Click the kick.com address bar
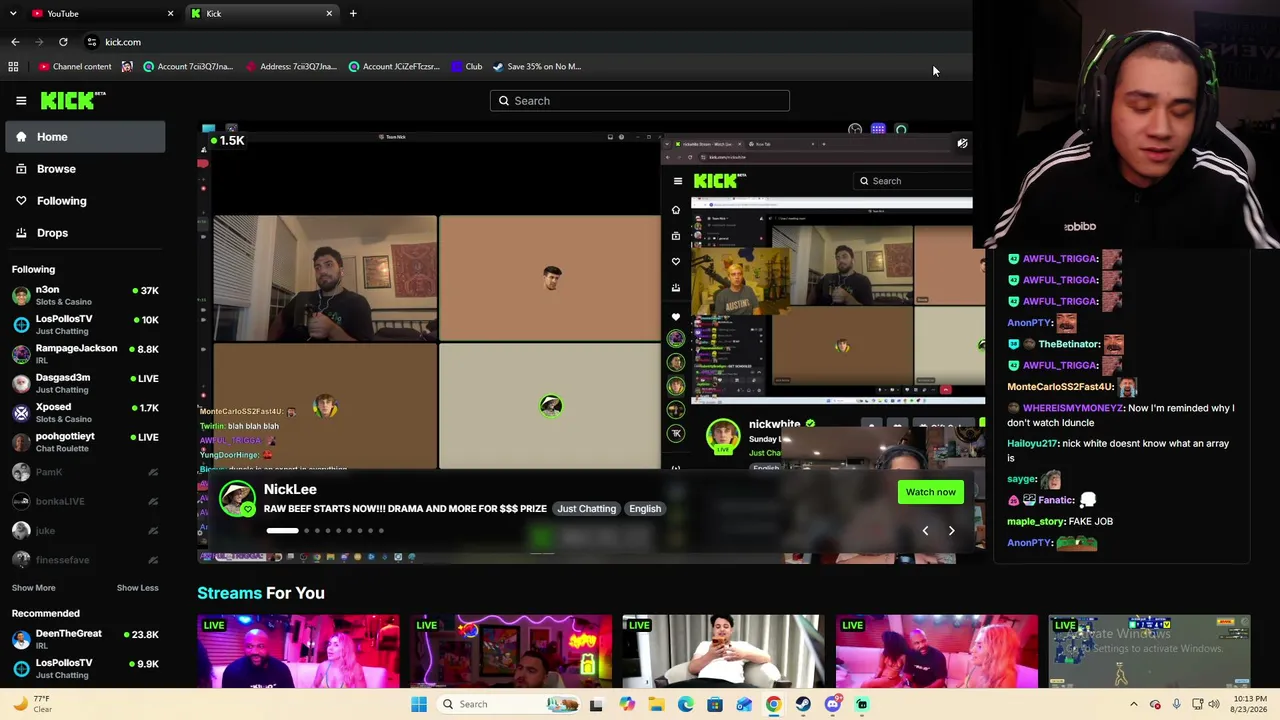The height and width of the screenshot is (720, 1280). tap(520, 42)
